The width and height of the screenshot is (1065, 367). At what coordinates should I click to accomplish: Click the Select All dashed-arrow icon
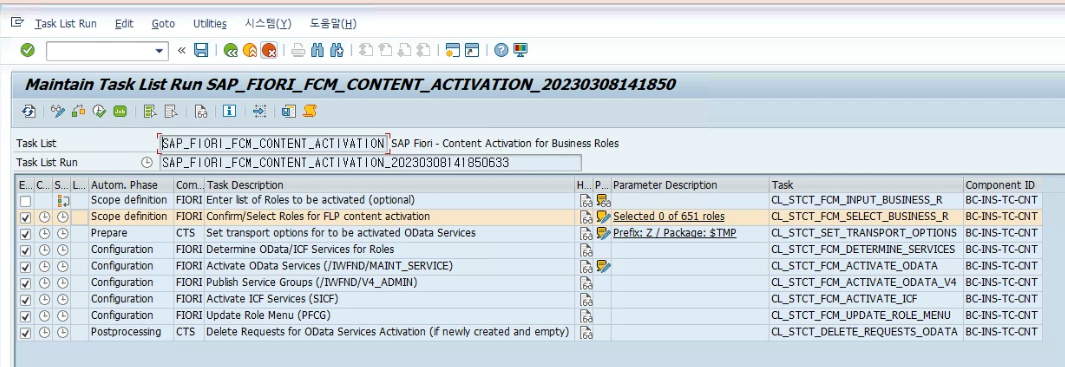tap(259, 111)
